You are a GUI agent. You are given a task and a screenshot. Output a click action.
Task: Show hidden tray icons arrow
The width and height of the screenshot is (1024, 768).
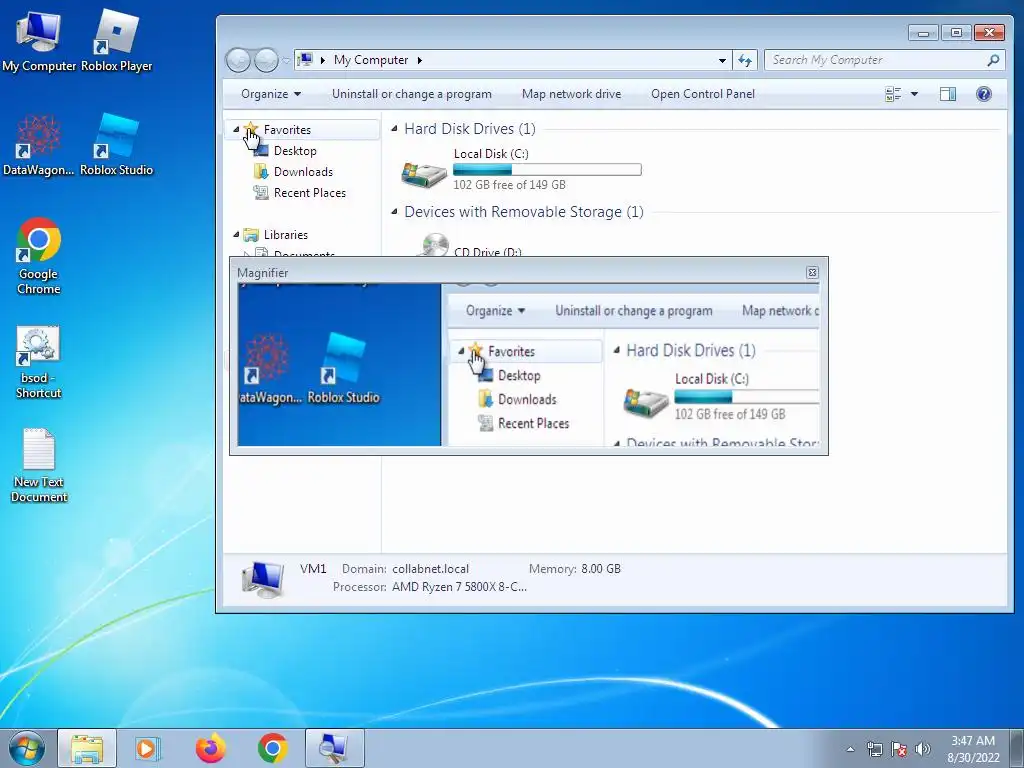(x=850, y=749)
